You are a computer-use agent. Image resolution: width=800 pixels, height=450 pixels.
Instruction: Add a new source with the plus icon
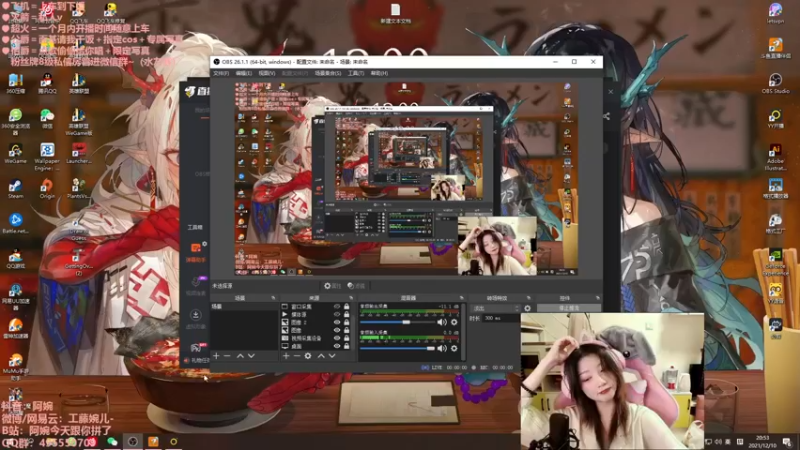point(286,356)
